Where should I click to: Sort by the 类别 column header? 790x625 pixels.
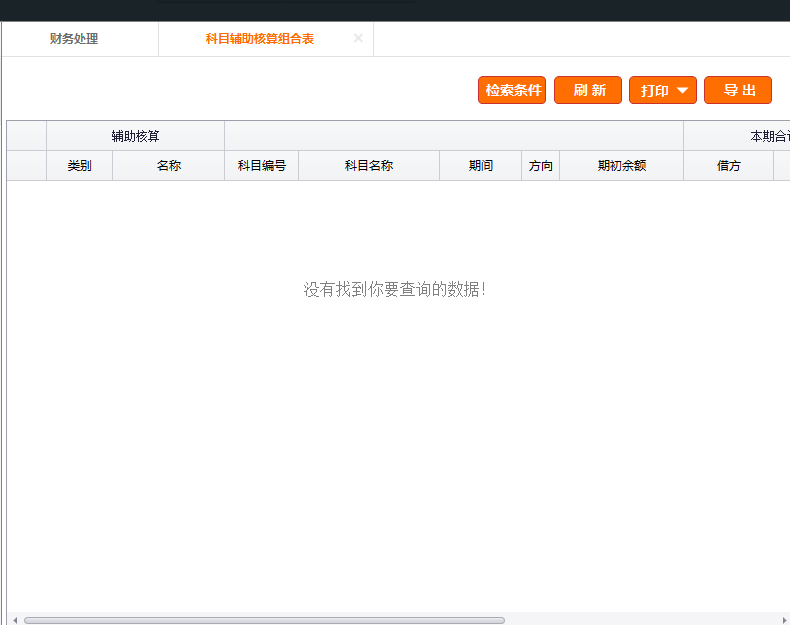pyautogui.click(x=79, y=166)
